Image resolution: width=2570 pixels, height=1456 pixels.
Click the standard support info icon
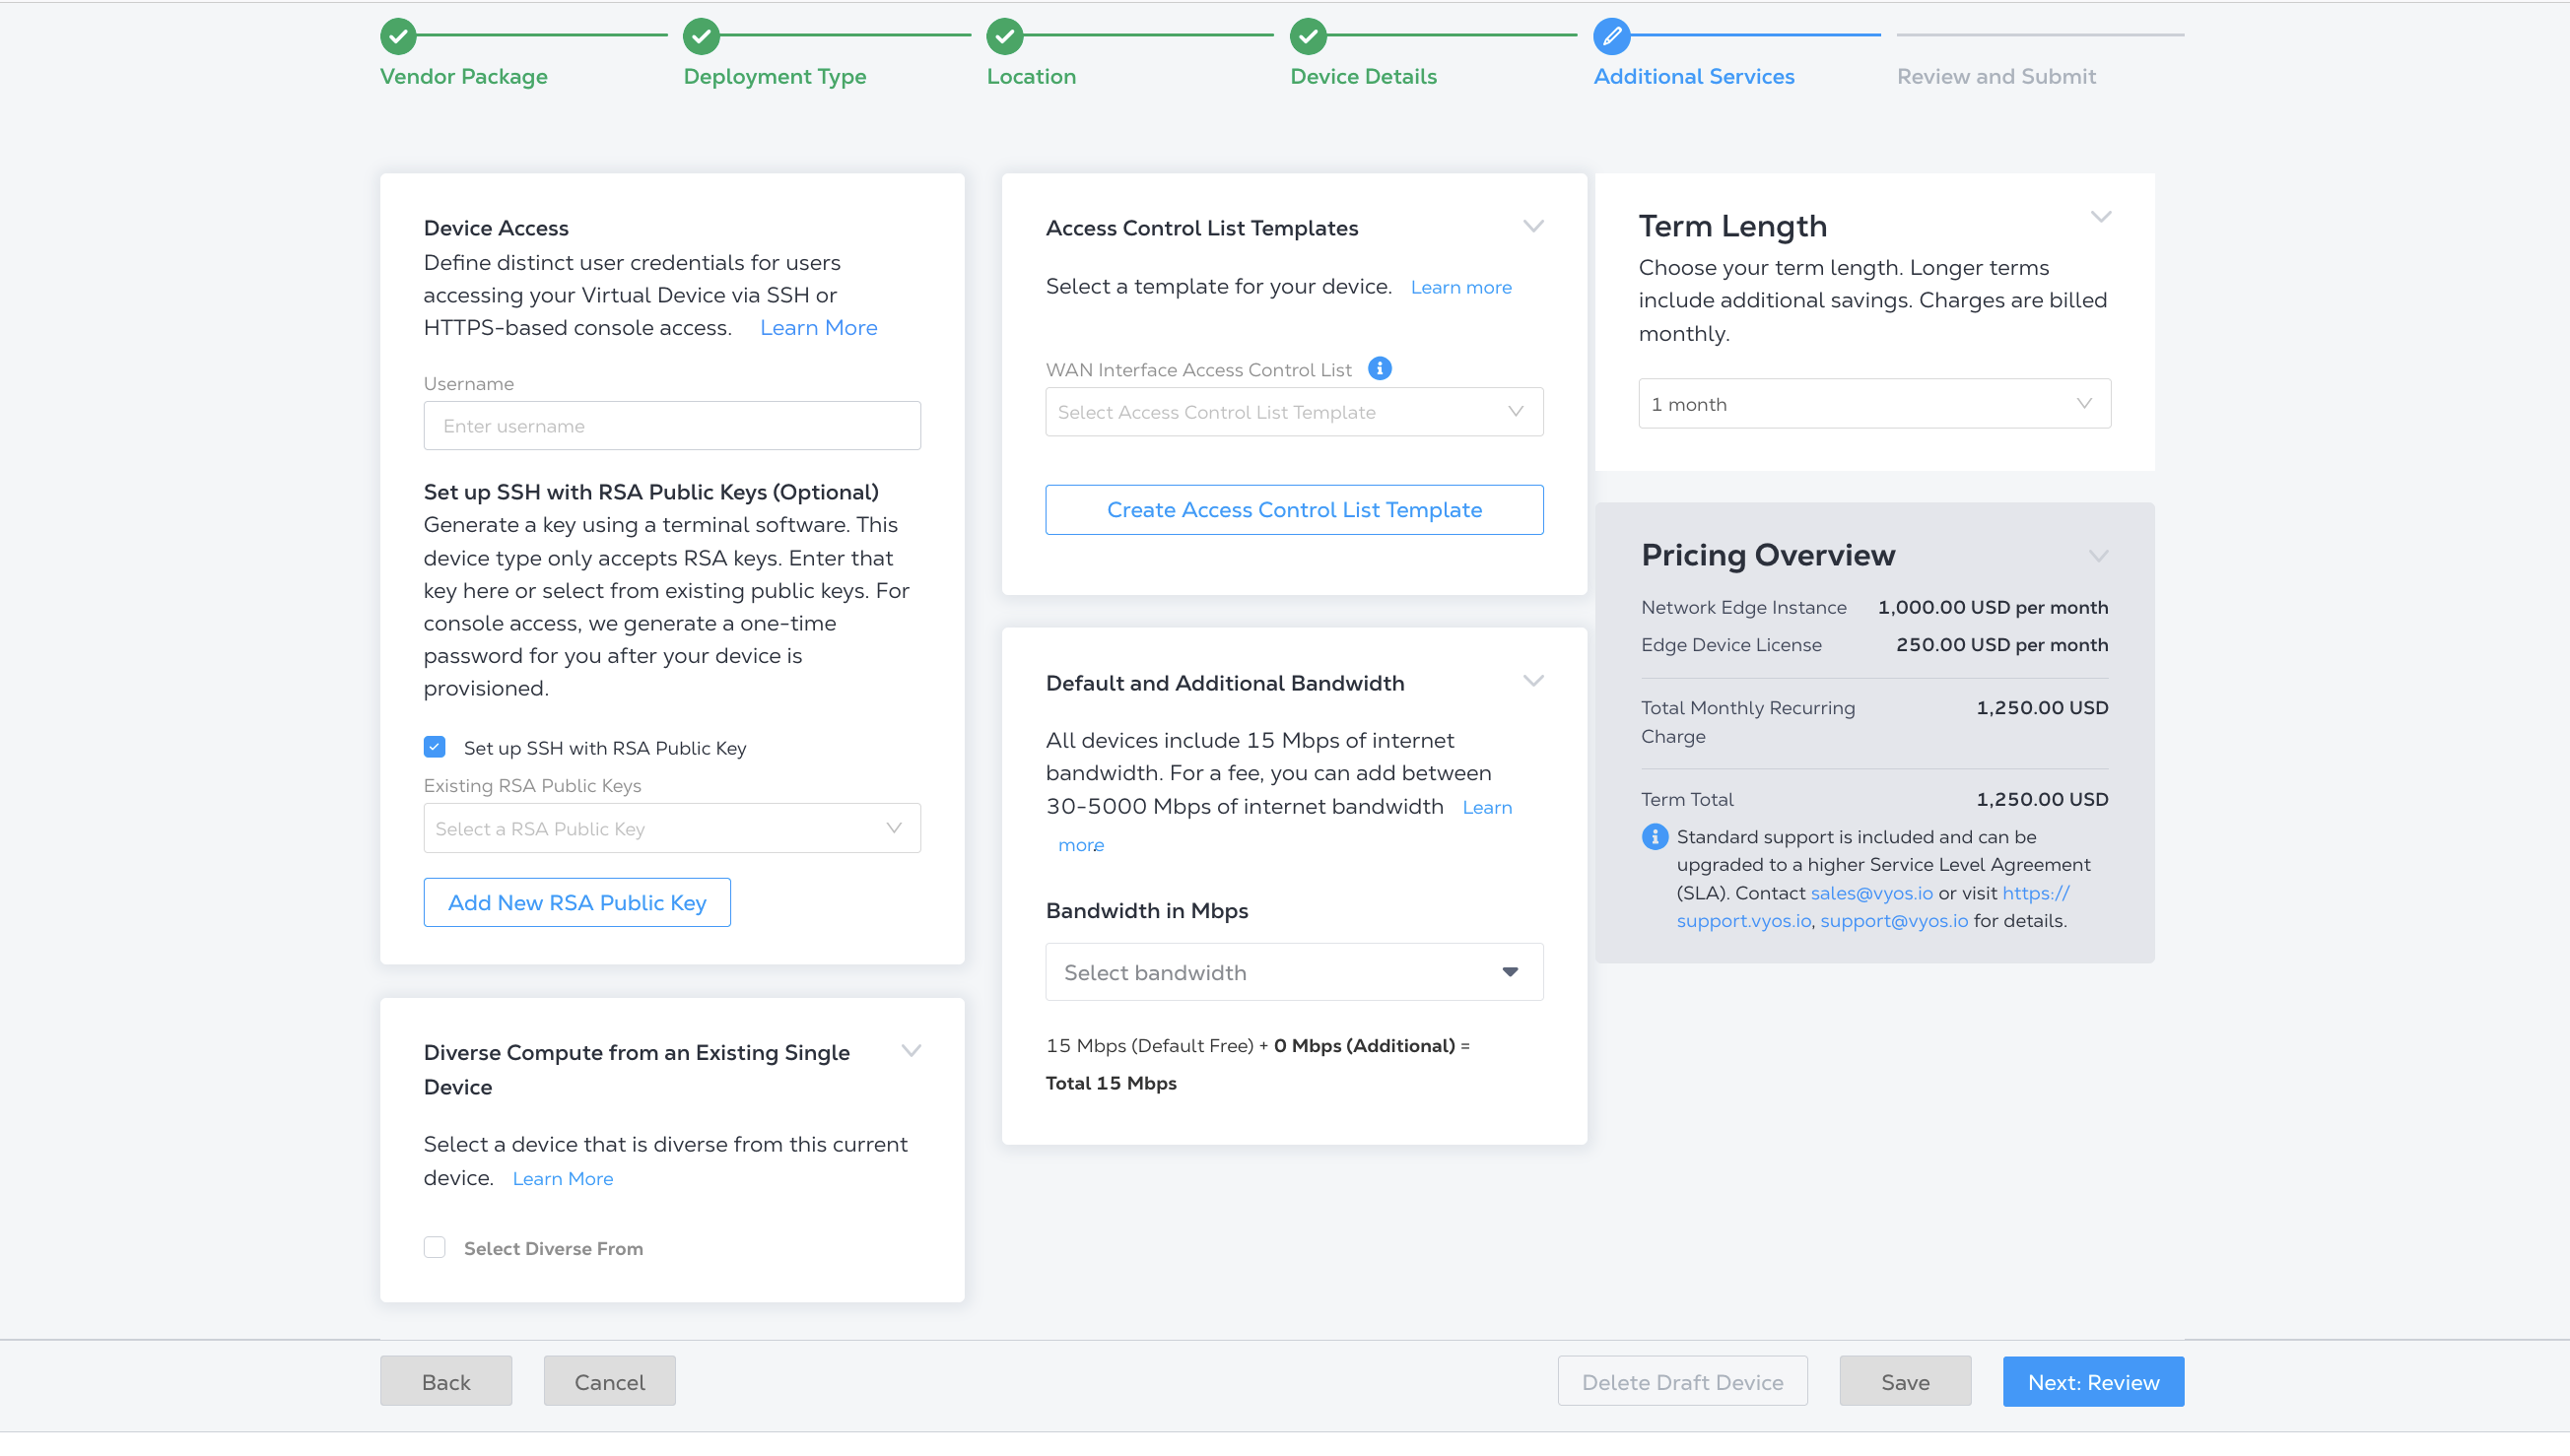(1654, 836)
